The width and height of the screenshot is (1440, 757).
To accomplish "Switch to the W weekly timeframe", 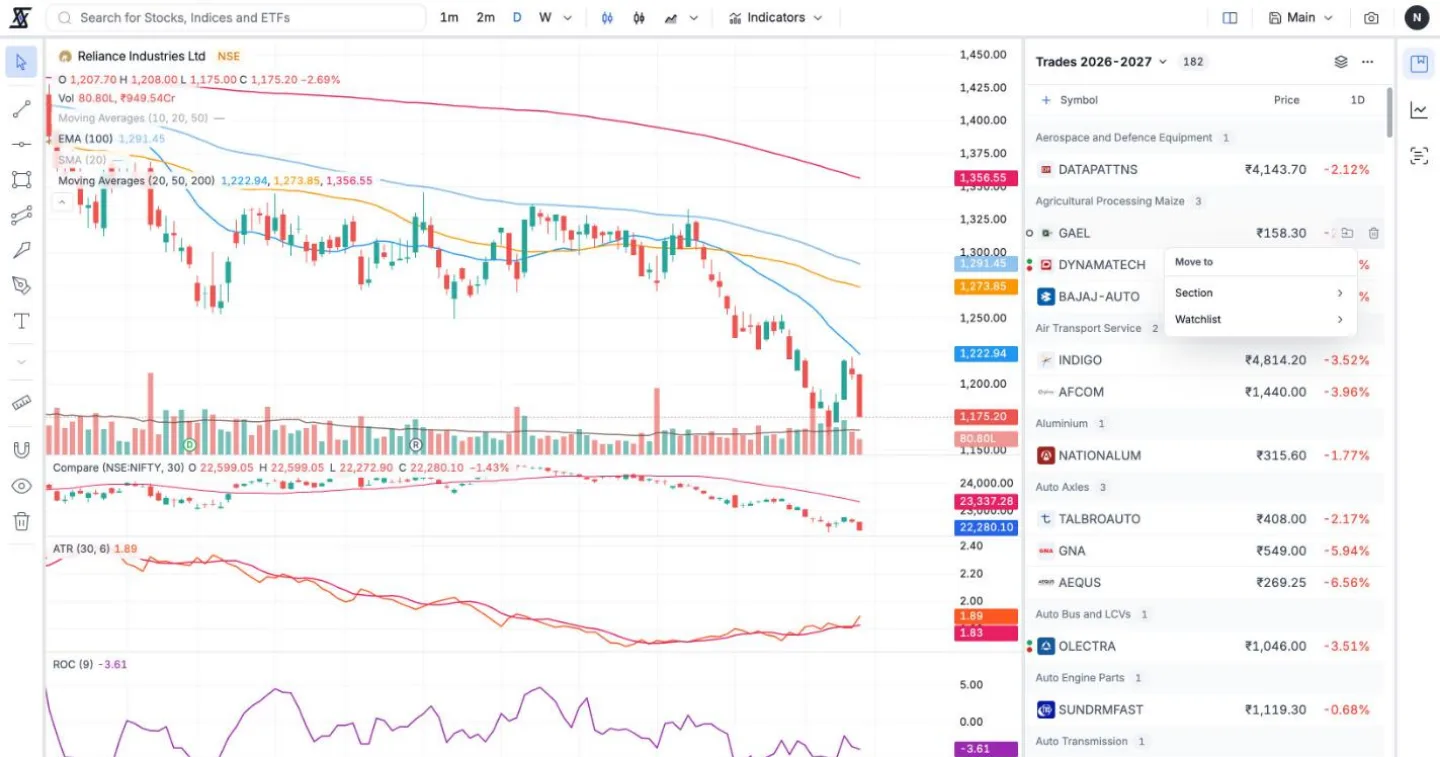I will click(545, 18).
